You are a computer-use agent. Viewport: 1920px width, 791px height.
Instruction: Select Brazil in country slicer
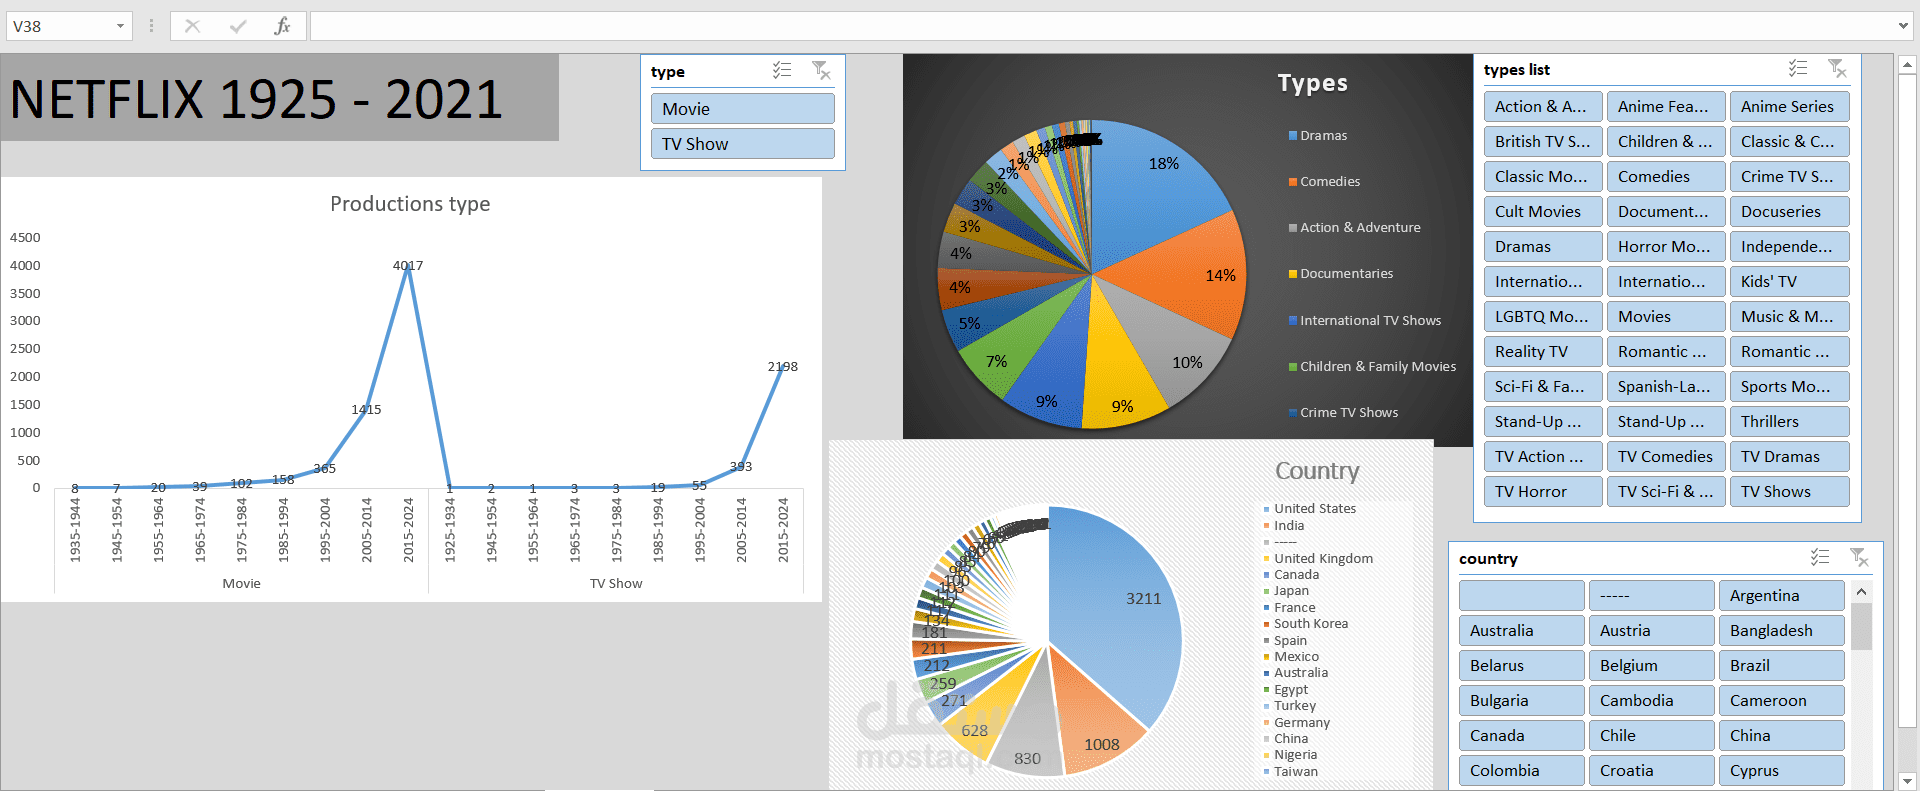point(1782,666)
